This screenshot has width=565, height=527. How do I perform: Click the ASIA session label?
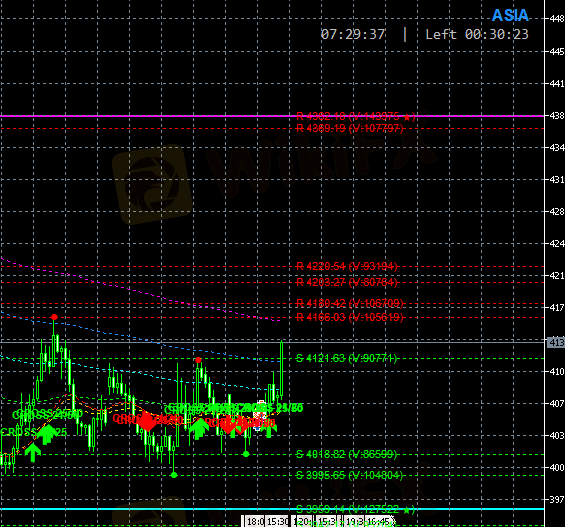[x=510, y=15]
